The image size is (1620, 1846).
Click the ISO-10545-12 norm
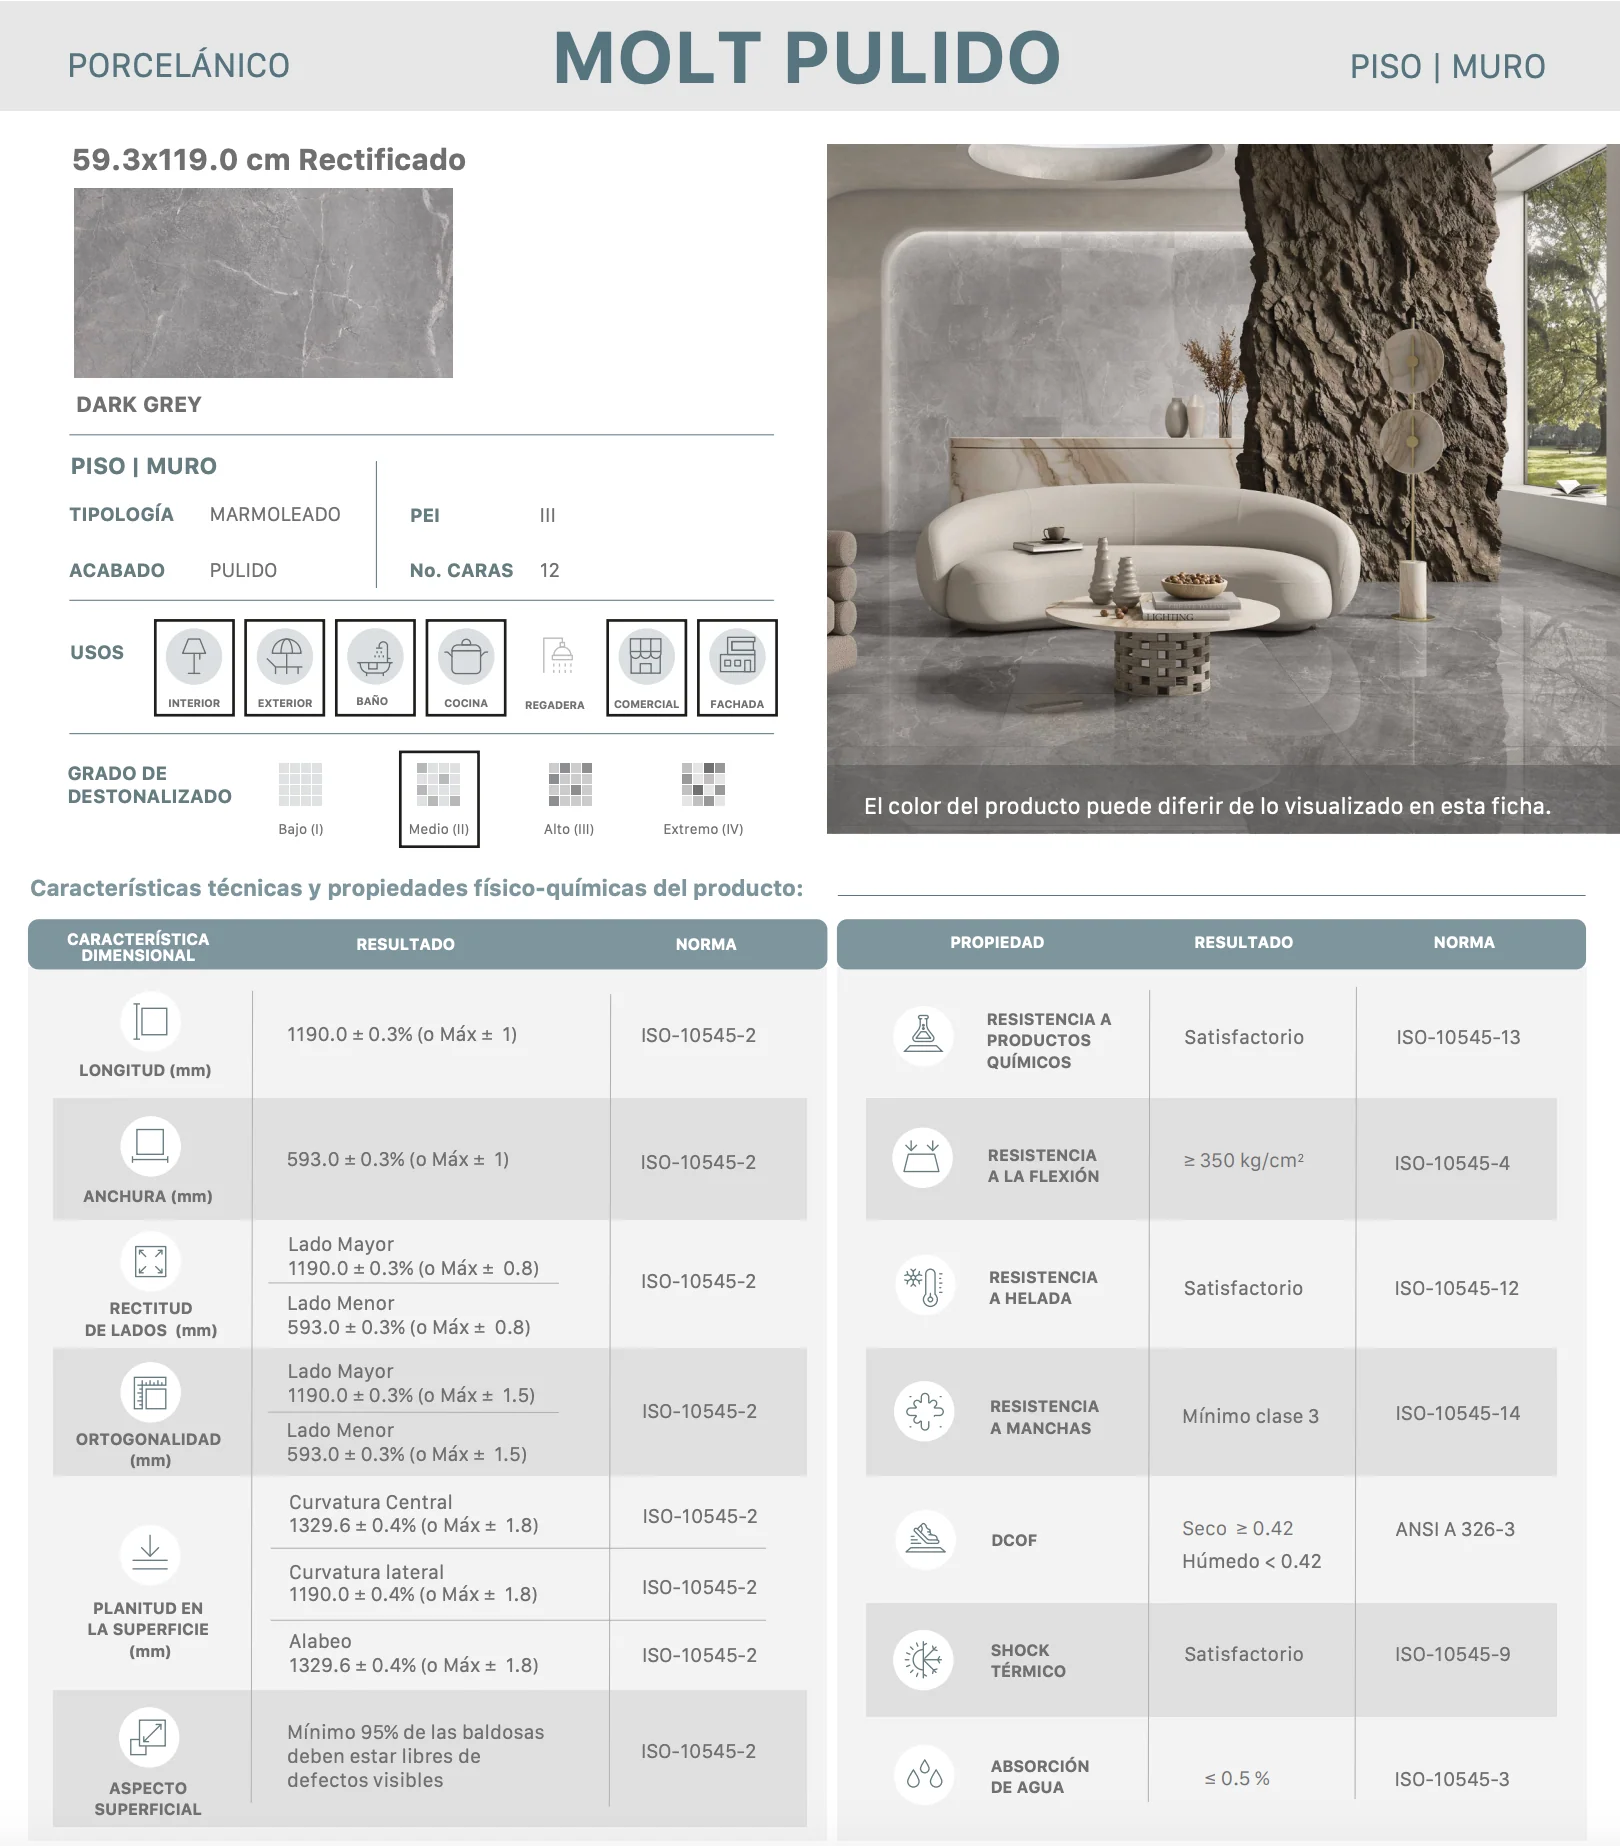(1457, 1288)
